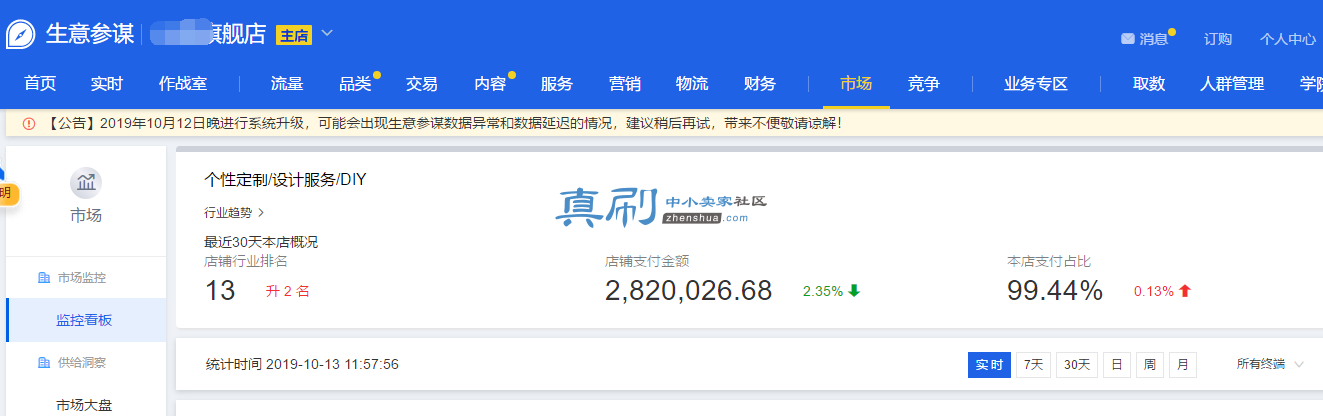This screenshot has height=416, width=1323.
Task: Switch to 服务 tab
Action: [557, 84]
